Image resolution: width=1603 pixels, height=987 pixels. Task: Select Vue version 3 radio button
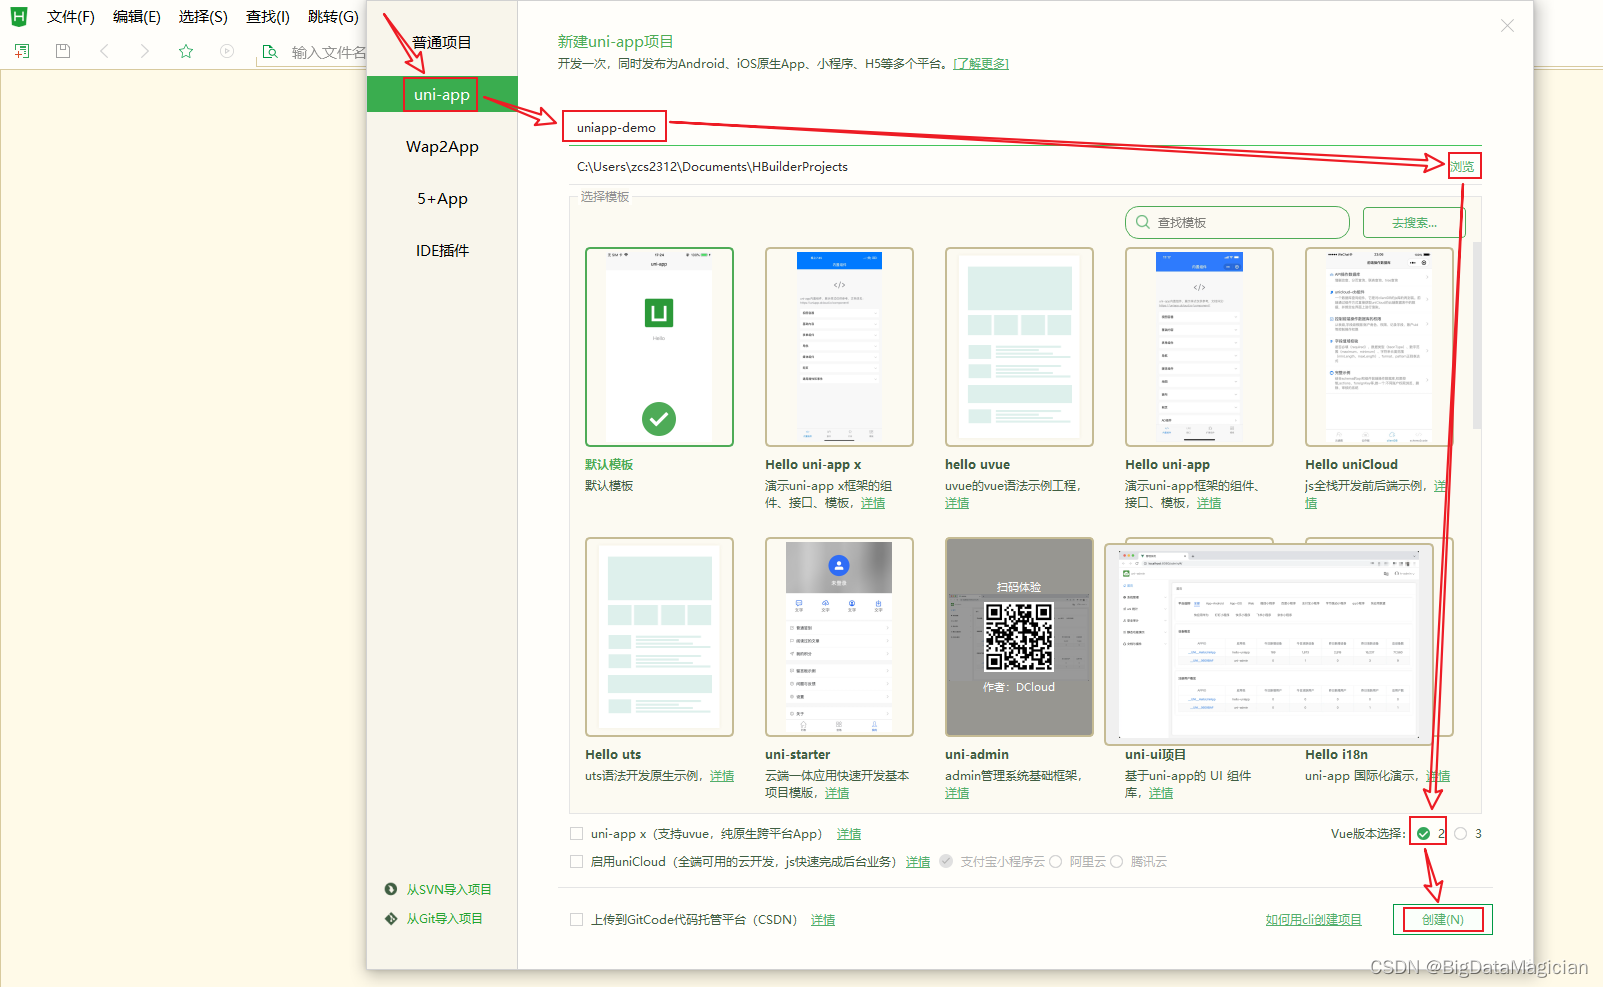pyautogui.click(x=1461, y=833)
